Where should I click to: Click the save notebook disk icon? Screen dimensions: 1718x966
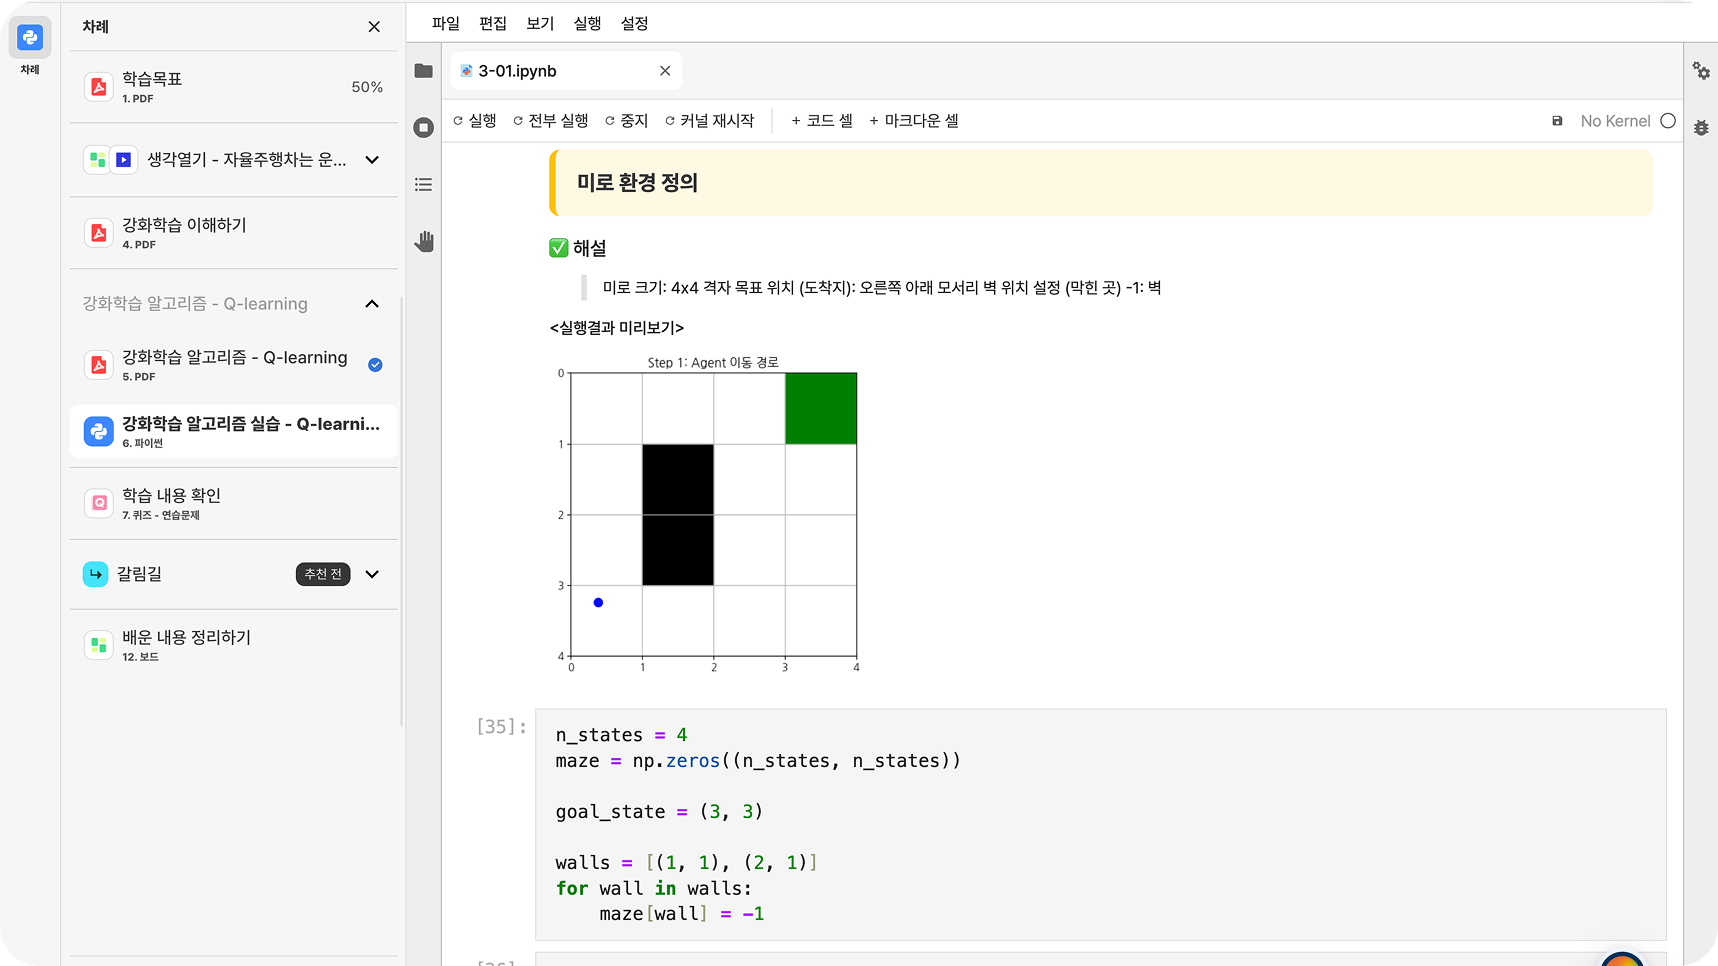(1557, 121)
